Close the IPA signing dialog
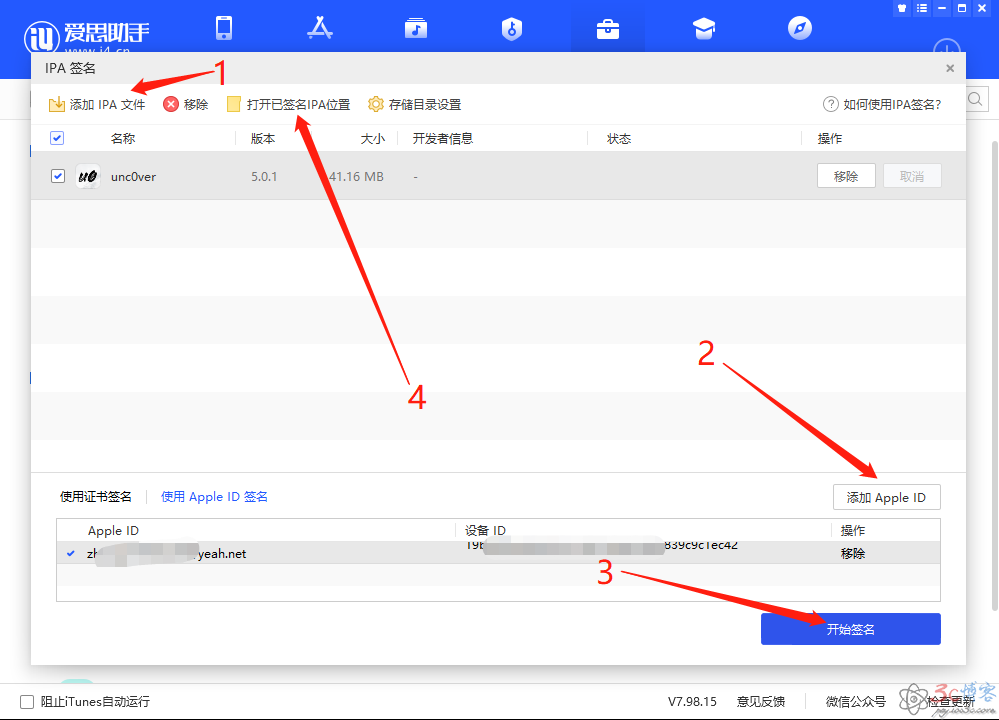Viewport: 999px width, 720px height. (x=950, y=68)
